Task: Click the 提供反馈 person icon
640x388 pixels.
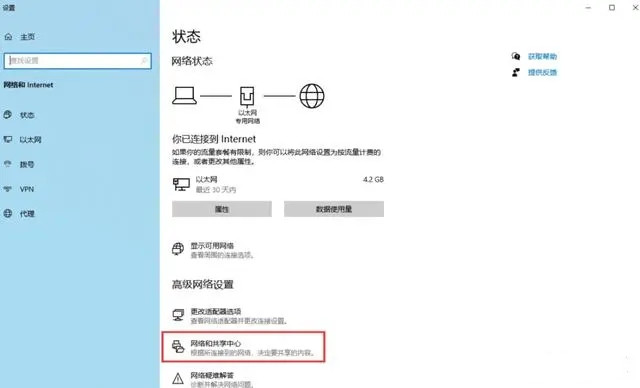Action: pyautogui.click(x=516, y=72)
